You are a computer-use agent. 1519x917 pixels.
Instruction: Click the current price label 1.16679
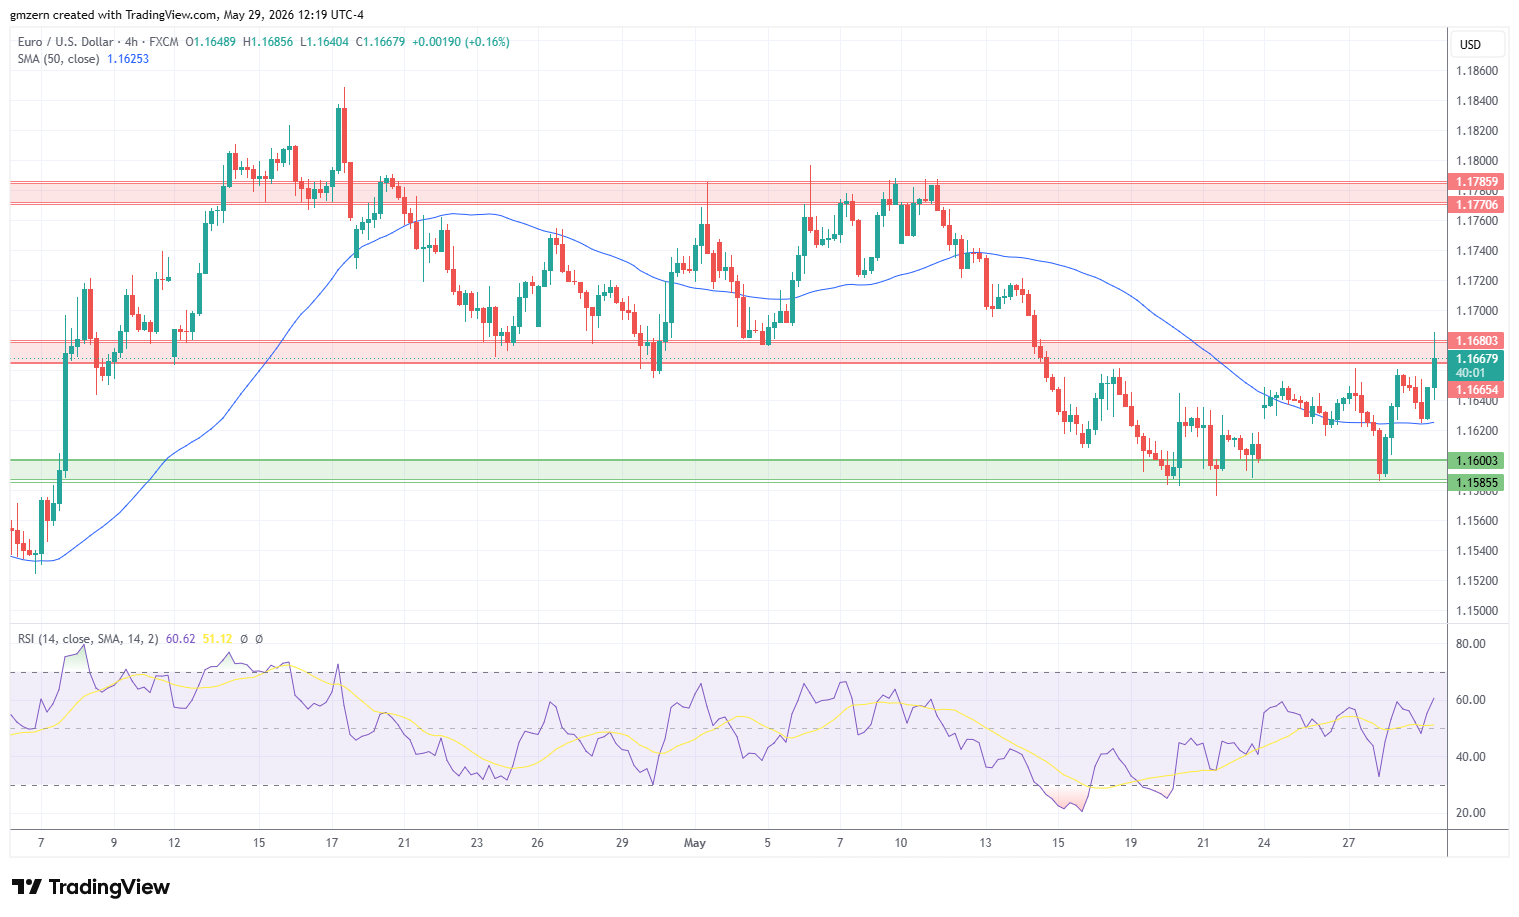click(x=1476, y=359)
